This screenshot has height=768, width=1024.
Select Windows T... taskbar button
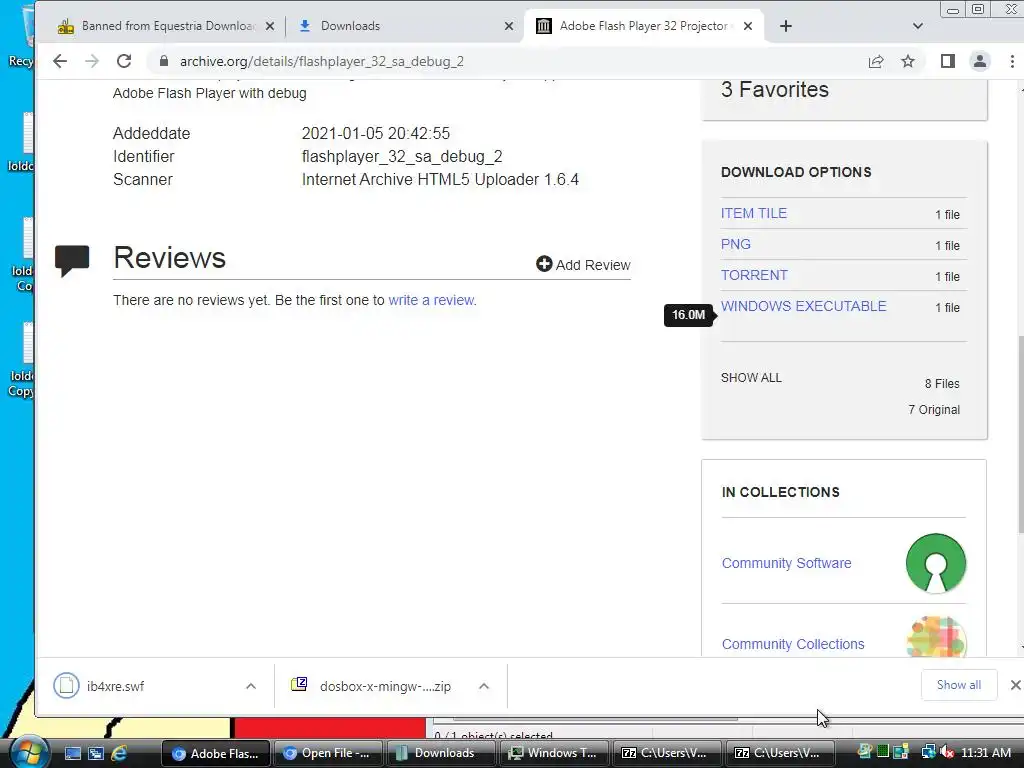tap(554, 754)
